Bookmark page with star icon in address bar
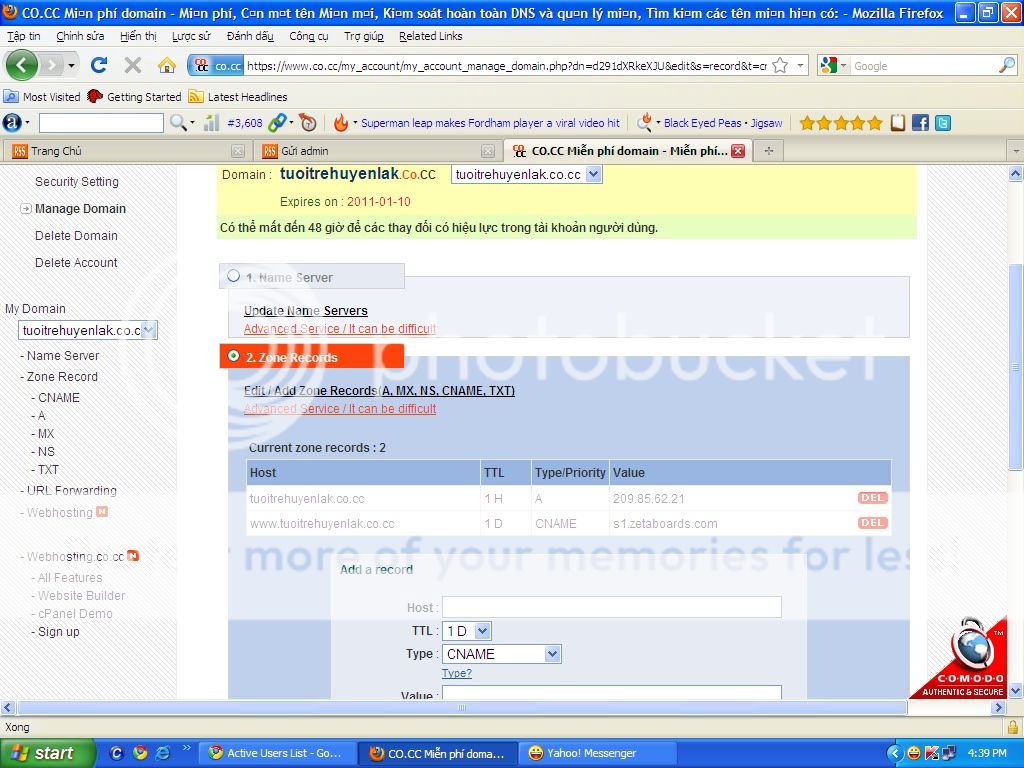This screenshot has height=768, width=1024. pyautogui.click(x=780, y=65)
